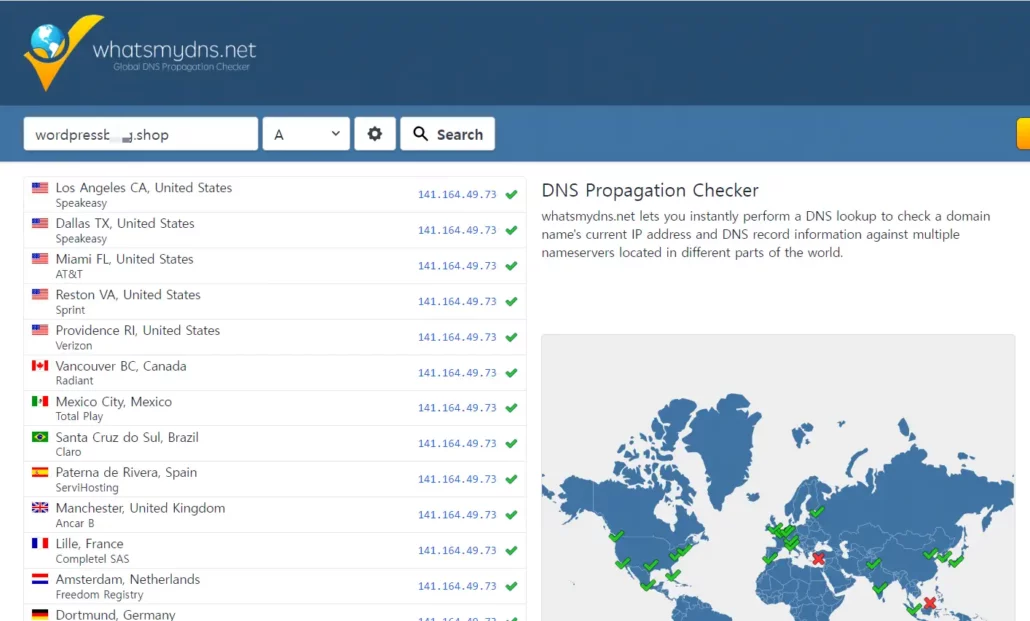The width and height of the screenshot is (1030, 621).
Task: Click the Total Play provider label
Action: 79,416
